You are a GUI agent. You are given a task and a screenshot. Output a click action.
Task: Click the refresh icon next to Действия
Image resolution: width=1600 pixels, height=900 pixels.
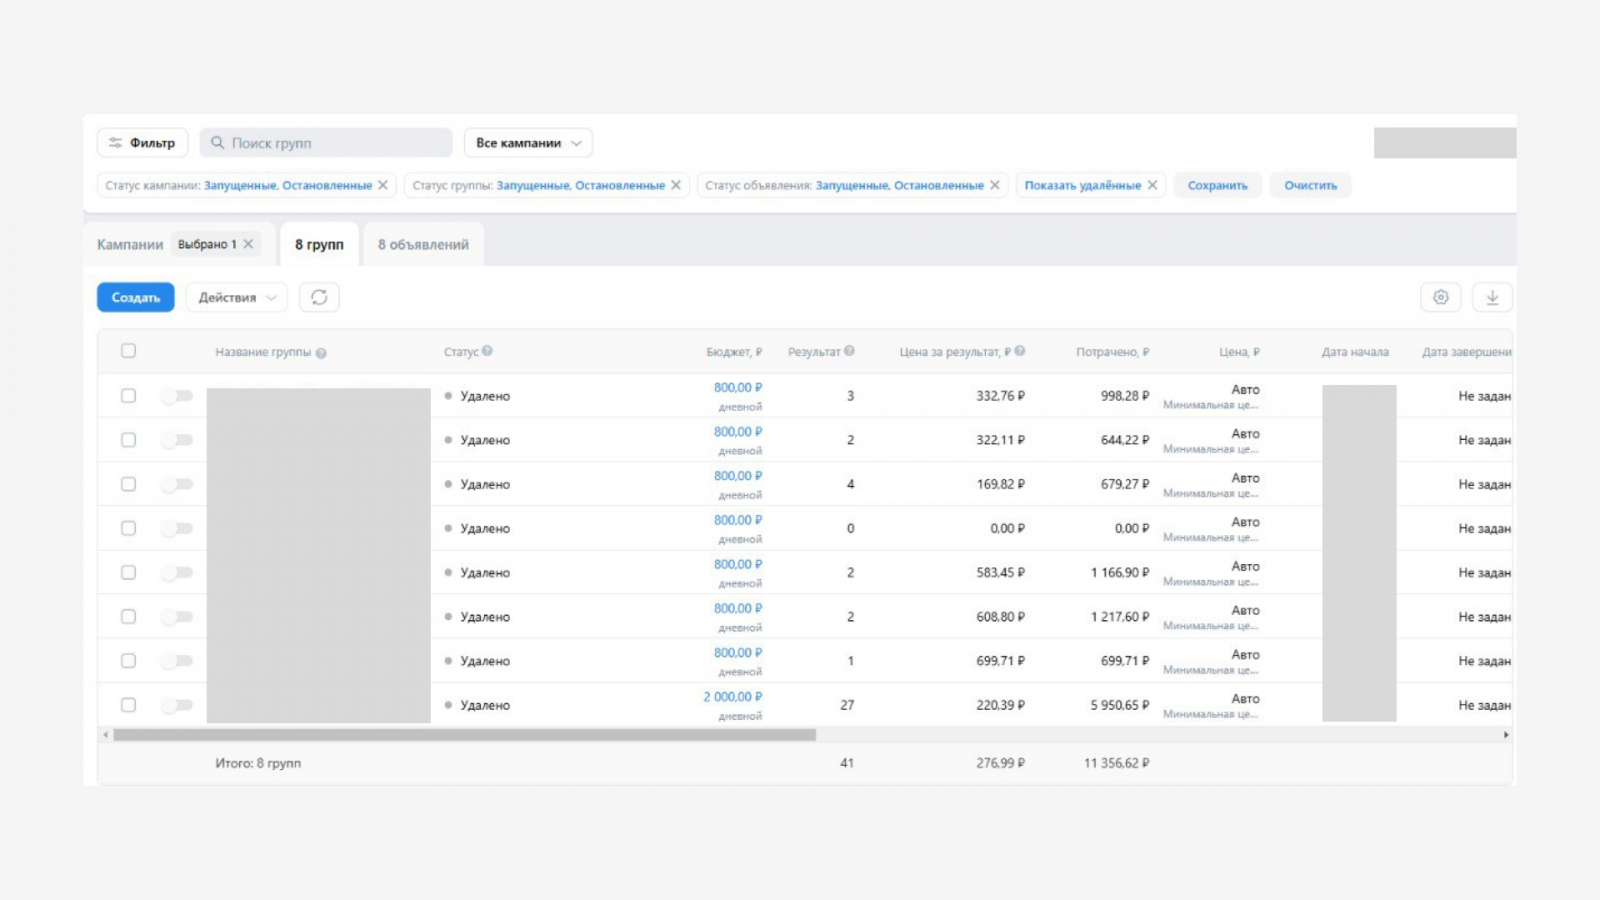pos(319,297)
